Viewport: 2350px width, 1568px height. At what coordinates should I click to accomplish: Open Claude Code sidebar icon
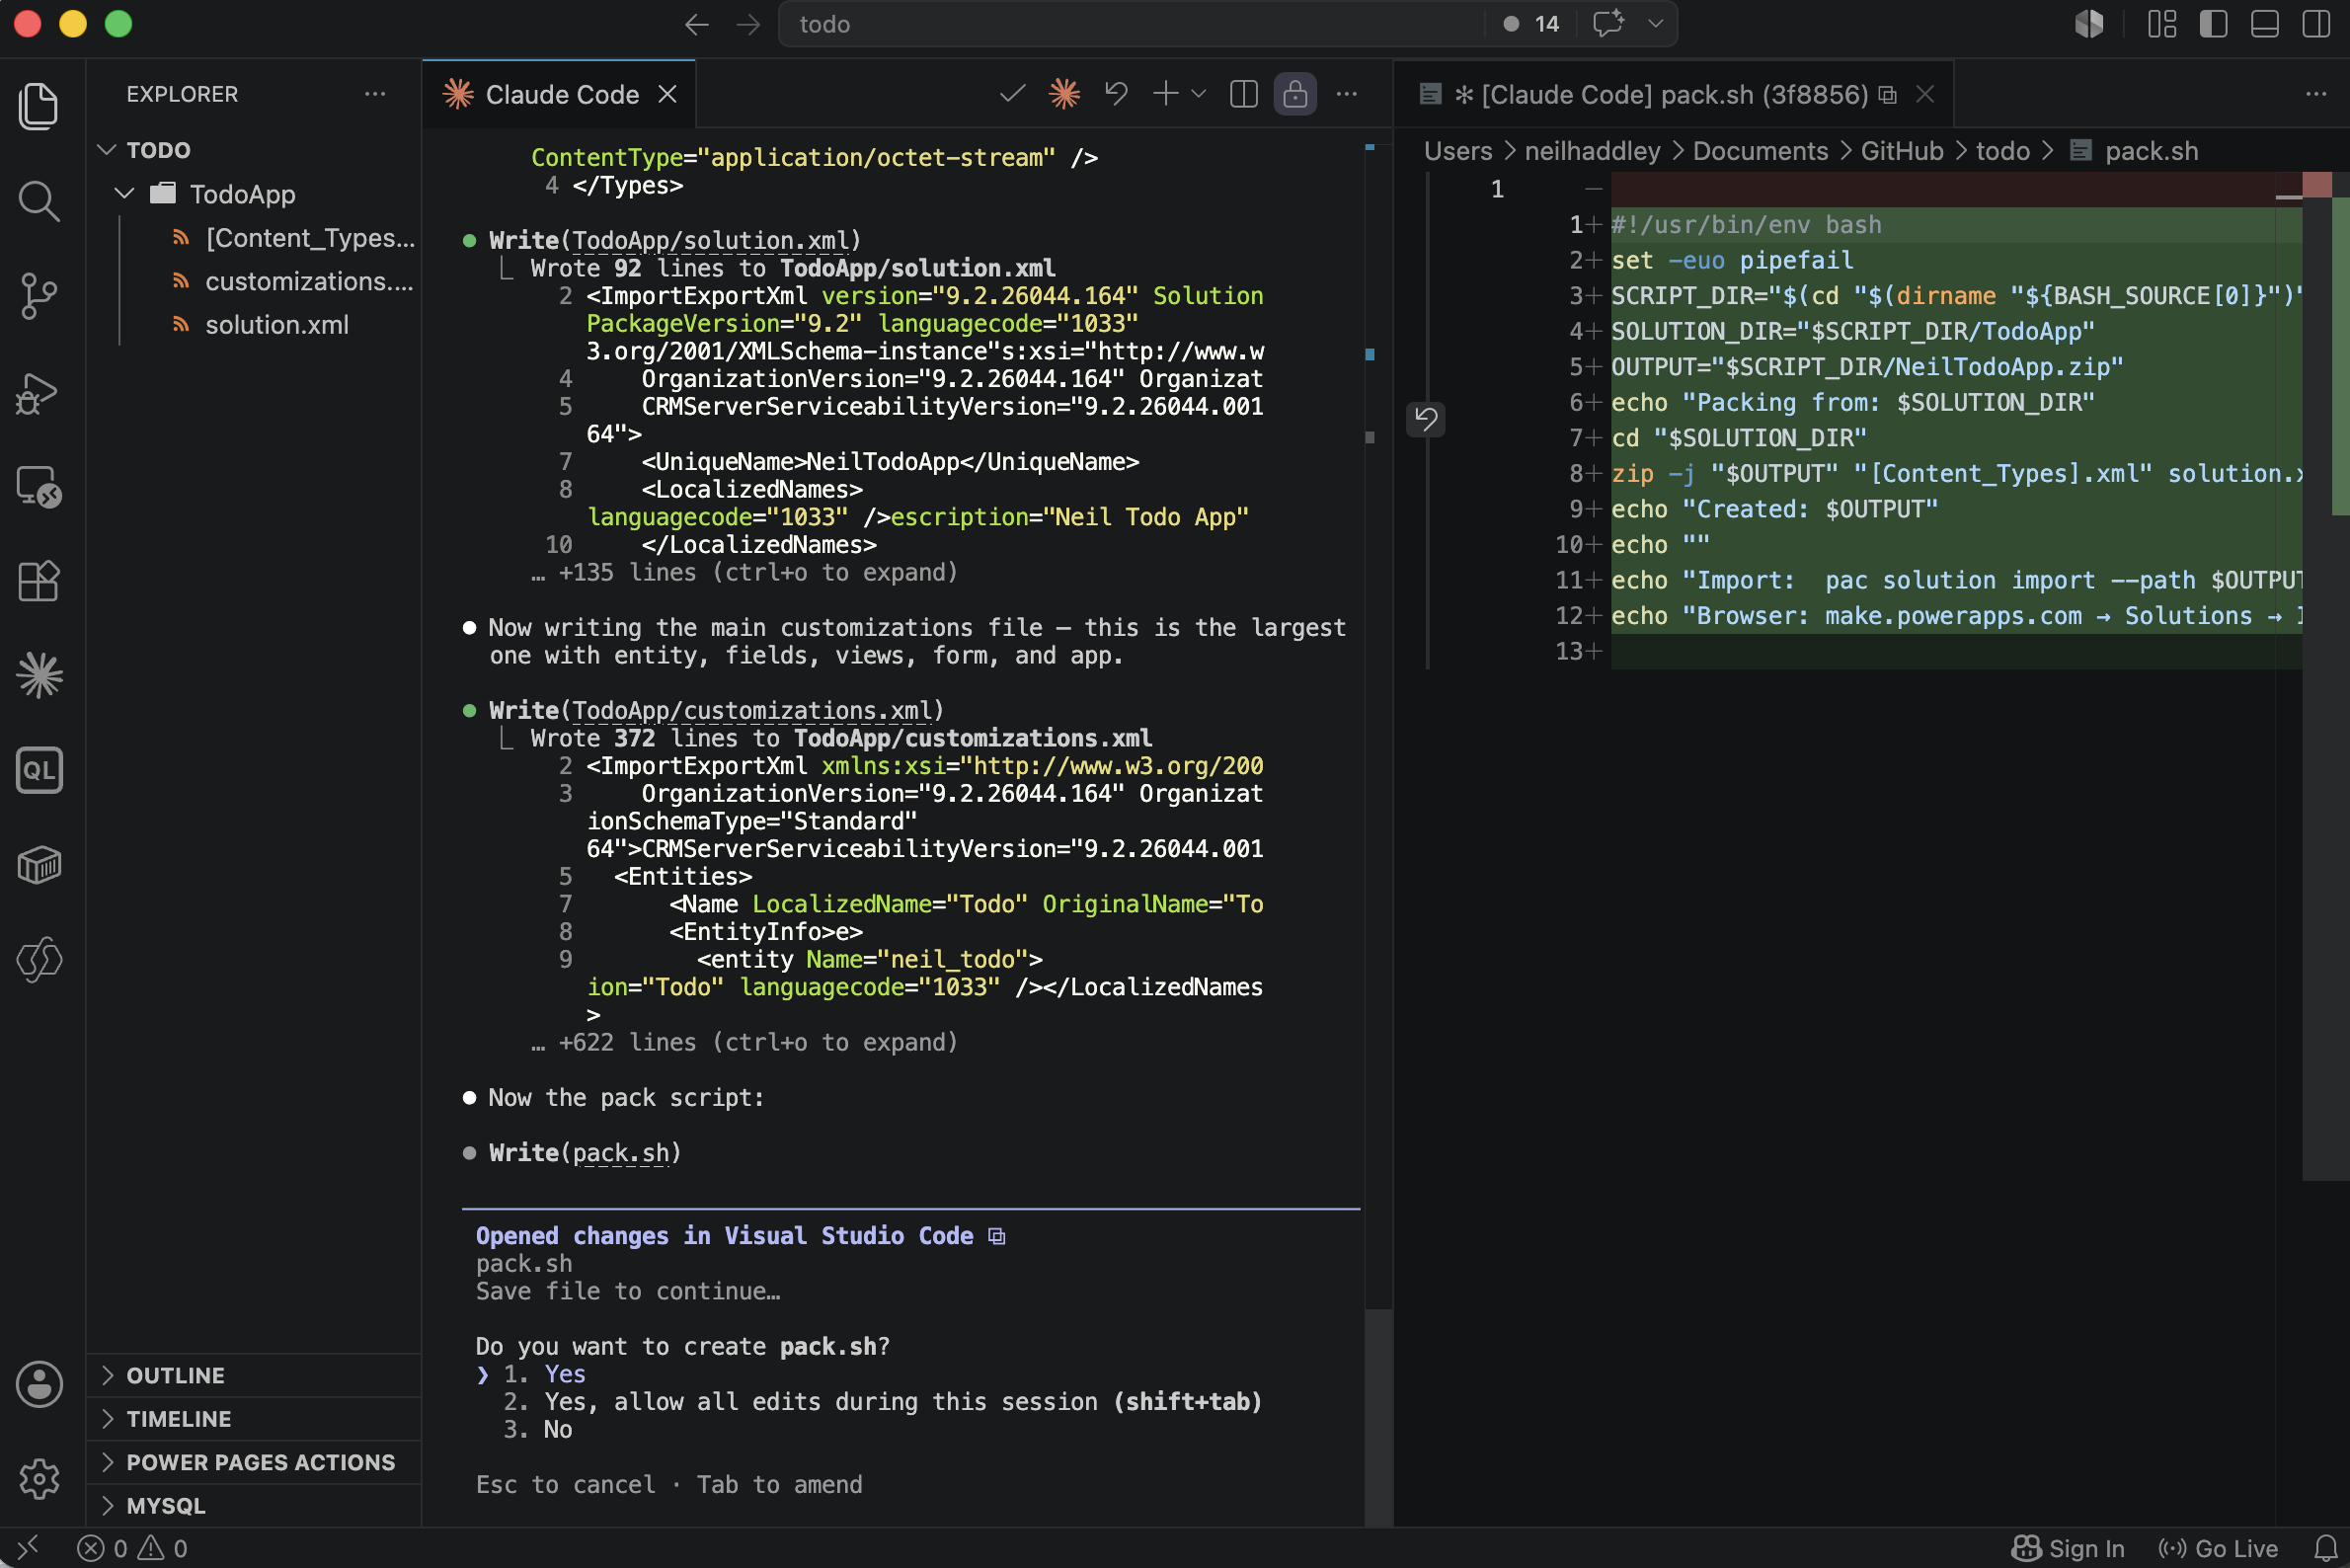[39, 675]
